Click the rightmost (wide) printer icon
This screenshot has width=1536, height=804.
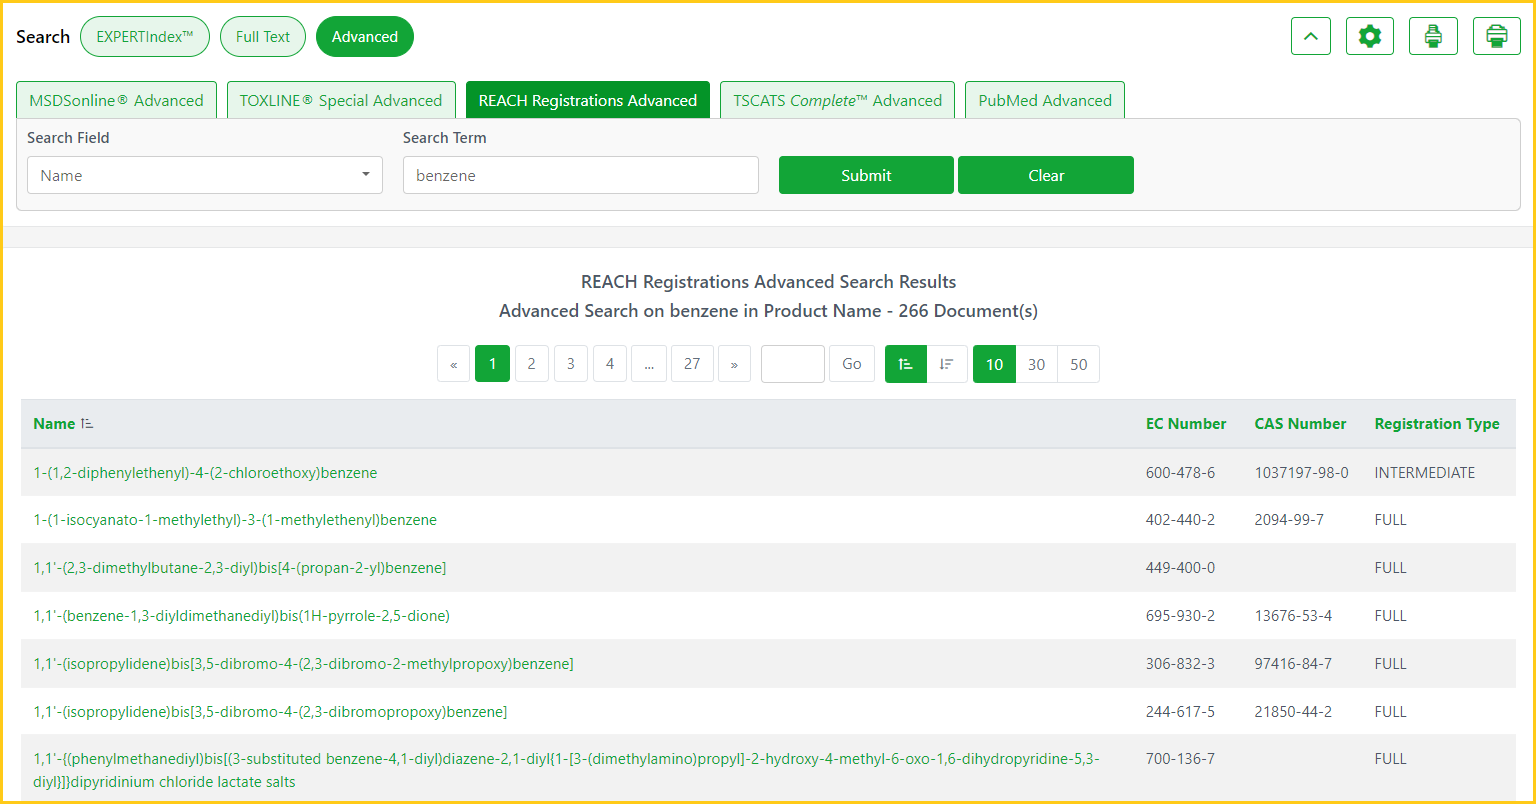coord(1497,37)
